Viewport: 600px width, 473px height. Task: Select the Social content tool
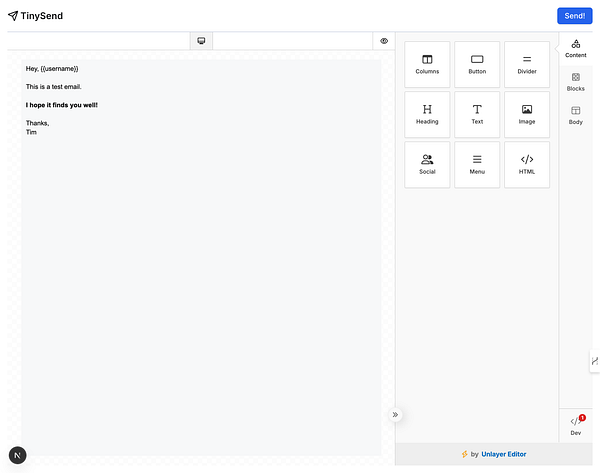pos(427,165)
